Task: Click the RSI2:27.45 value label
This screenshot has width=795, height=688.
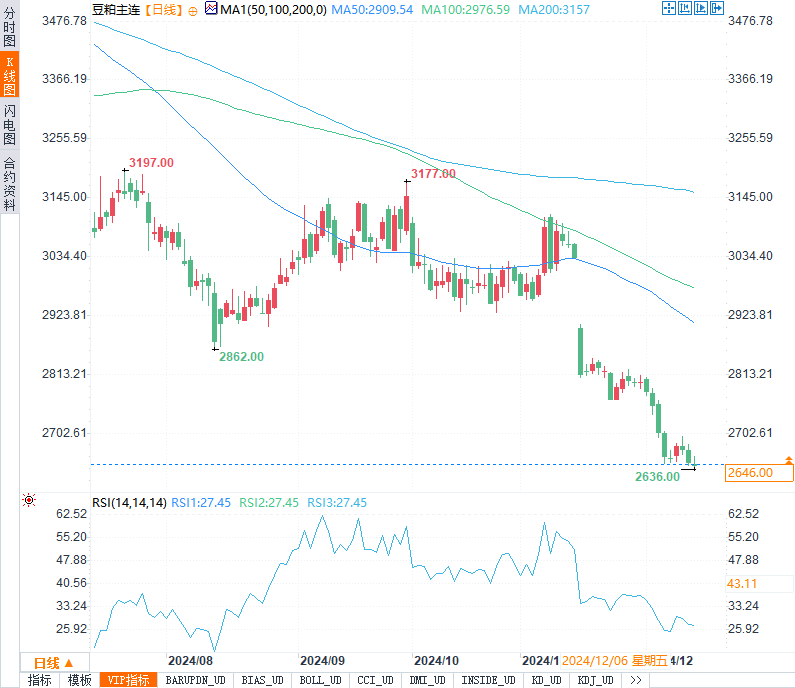Action: [269, 502]
